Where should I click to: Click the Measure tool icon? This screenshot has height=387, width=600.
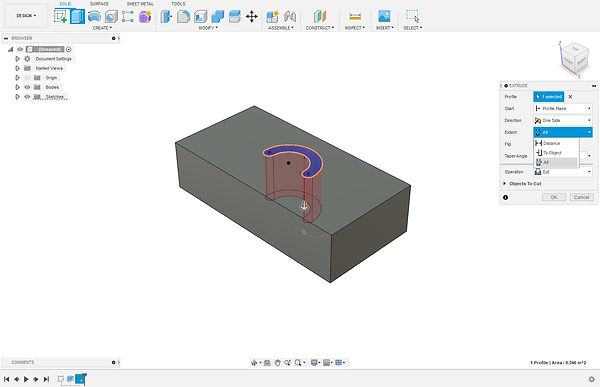pos(355,16)
